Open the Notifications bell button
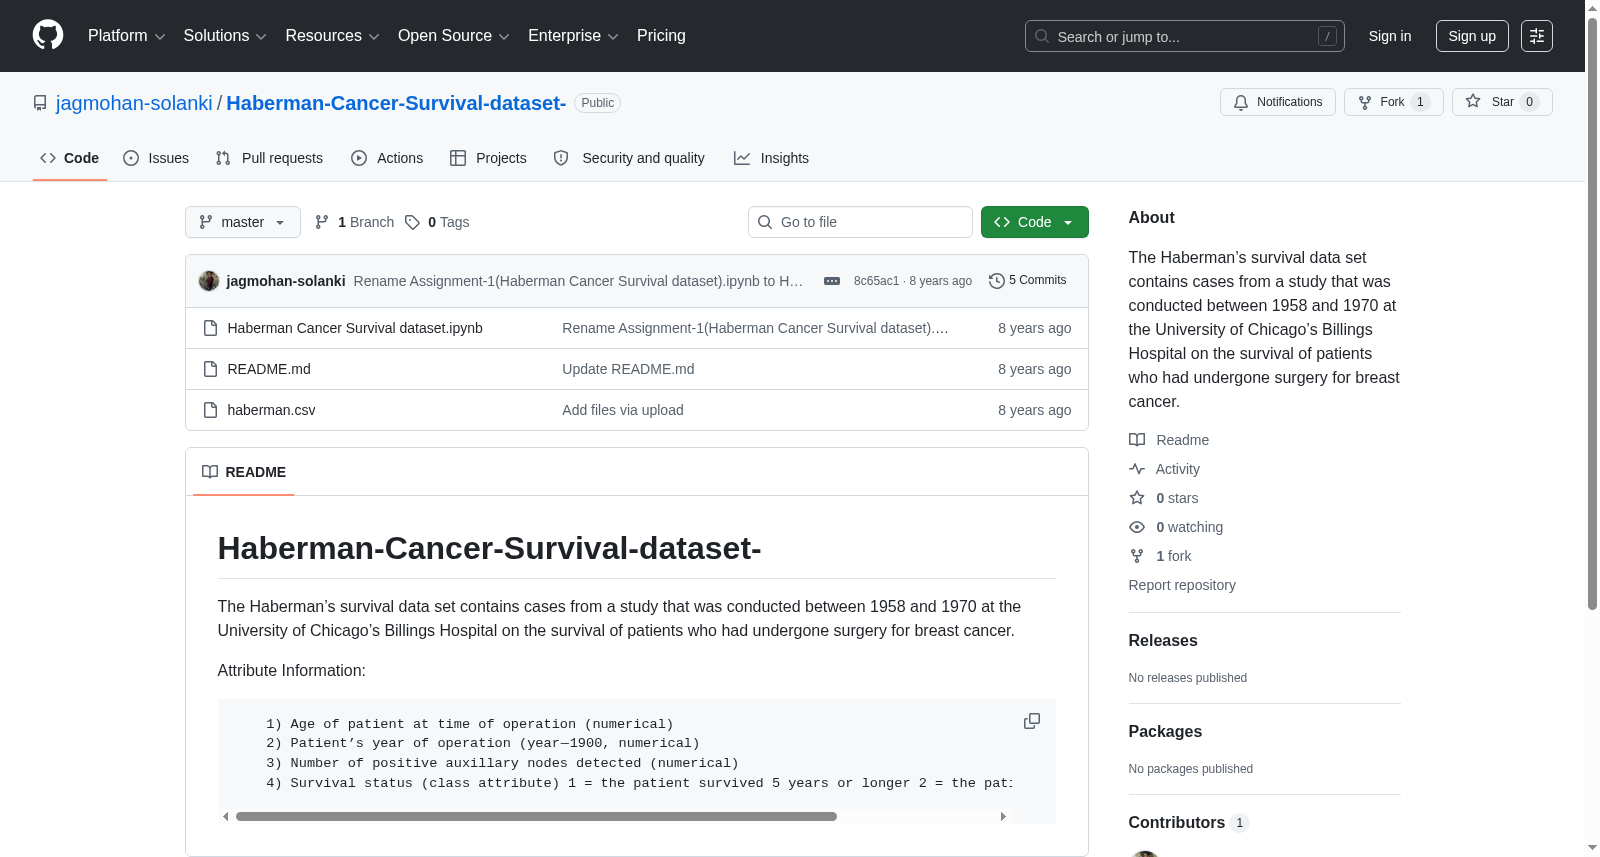Viewport: 1600px width, 857px height. (x=1278, y=102)
